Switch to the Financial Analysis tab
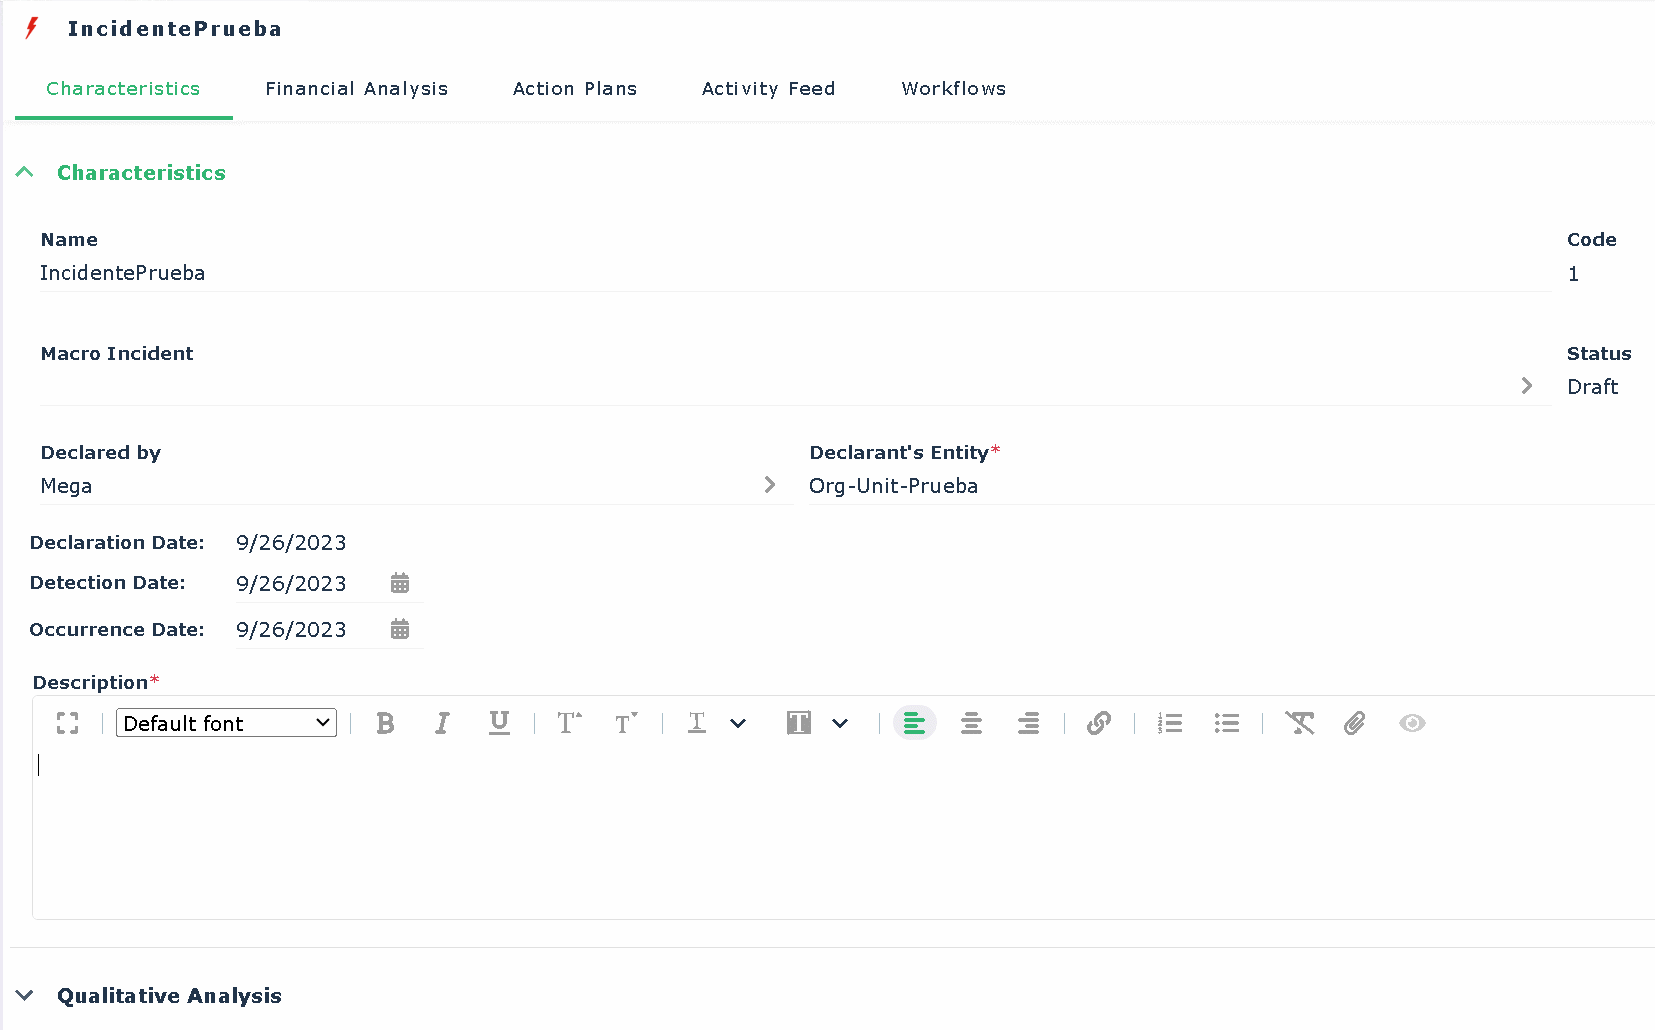The image size is (1655, 1030). click(357, 89)
